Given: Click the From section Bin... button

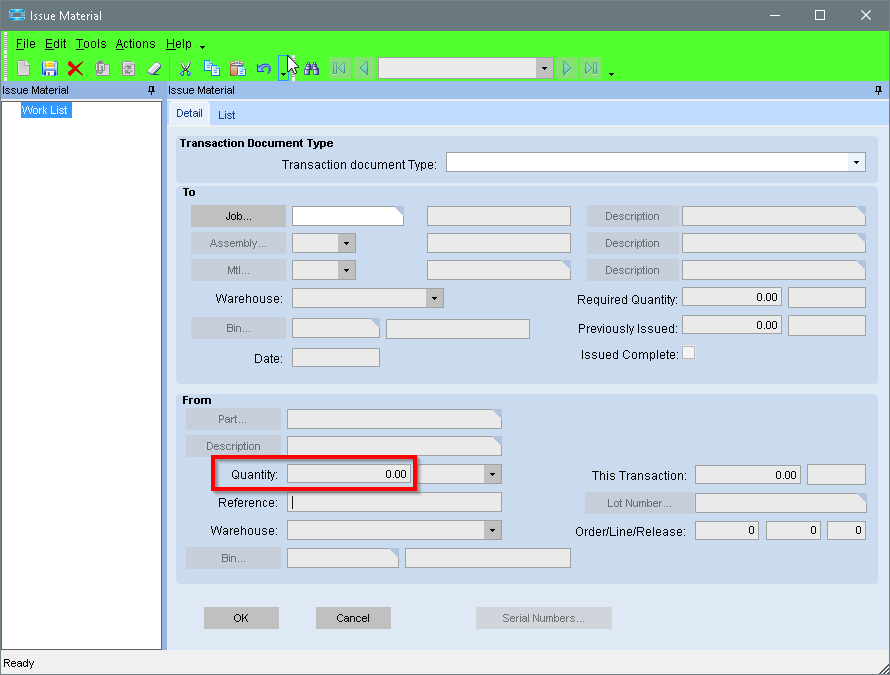Looking at the screenshot, I should click(233, 558).
